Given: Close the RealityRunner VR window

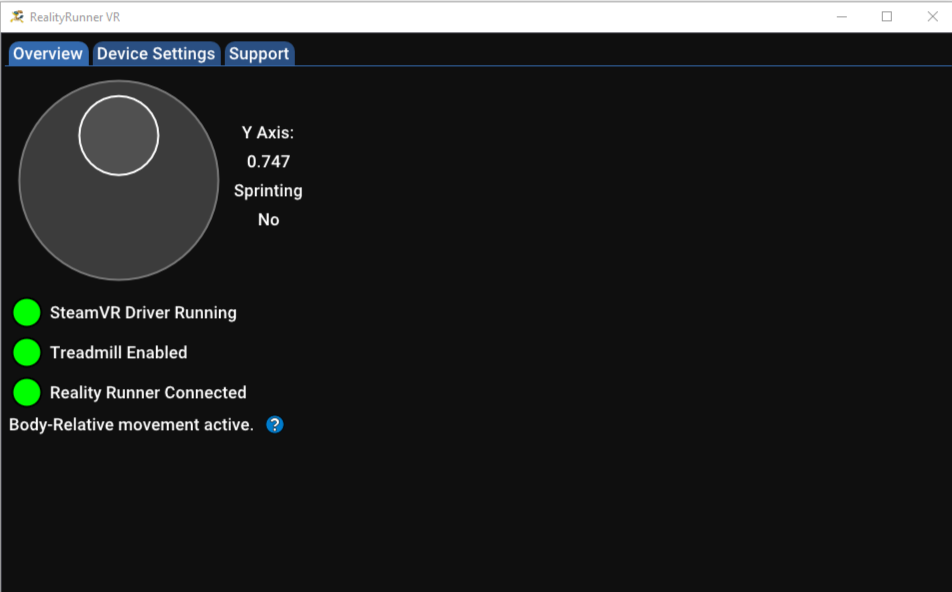Looking at the screenshot, I should point(933,16).
